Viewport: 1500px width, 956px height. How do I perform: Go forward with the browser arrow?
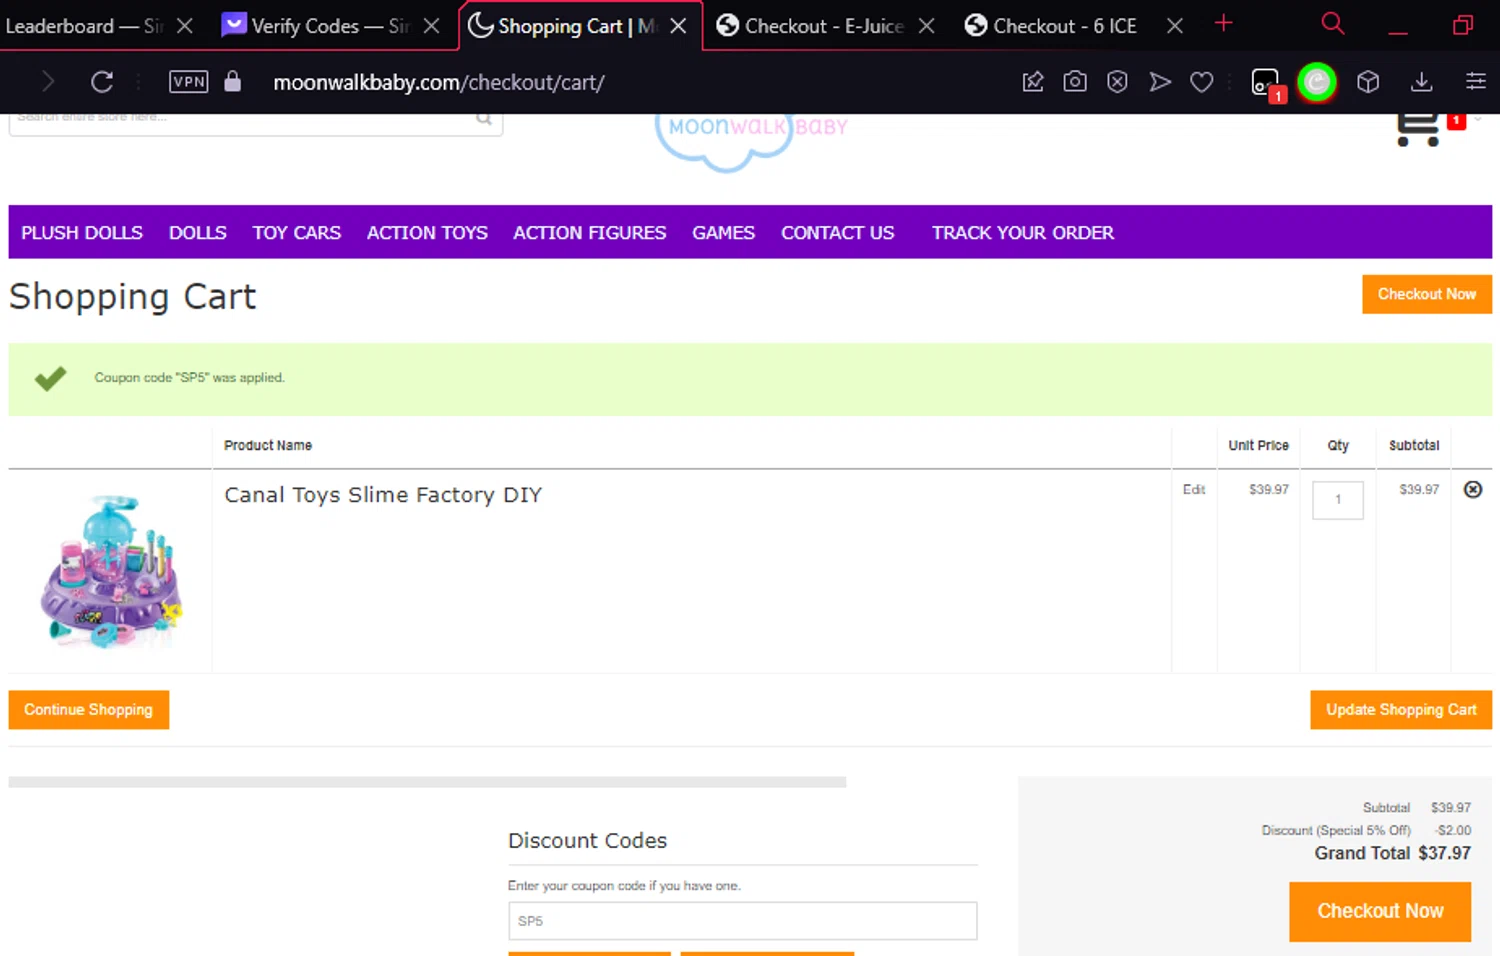tap(47, 82)
